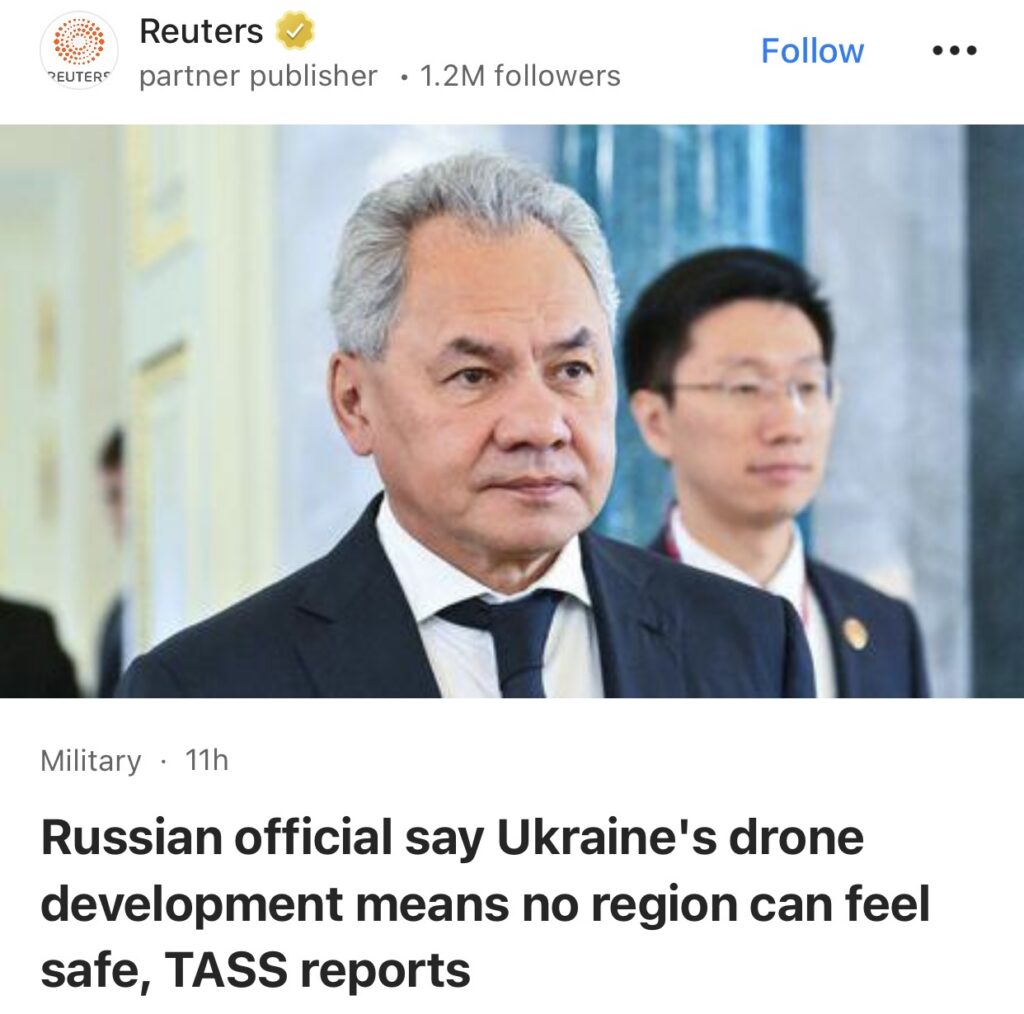Click the REUTERS wordmark under logo dots

tap(78, 76)
